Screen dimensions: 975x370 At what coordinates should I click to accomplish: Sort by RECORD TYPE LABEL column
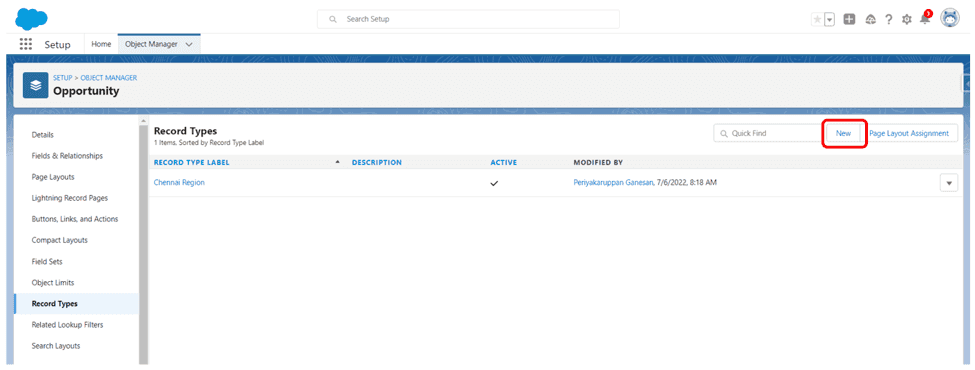(192, 163)
